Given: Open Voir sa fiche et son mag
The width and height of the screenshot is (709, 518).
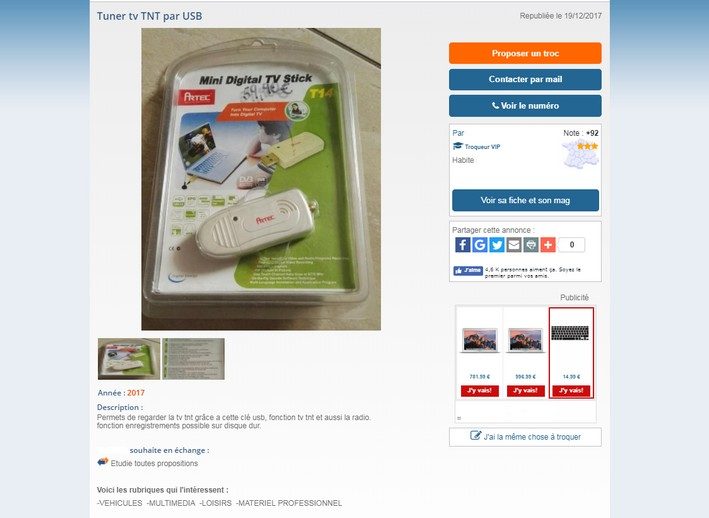Looking at the screenshot, I should (x=525, y=200).
